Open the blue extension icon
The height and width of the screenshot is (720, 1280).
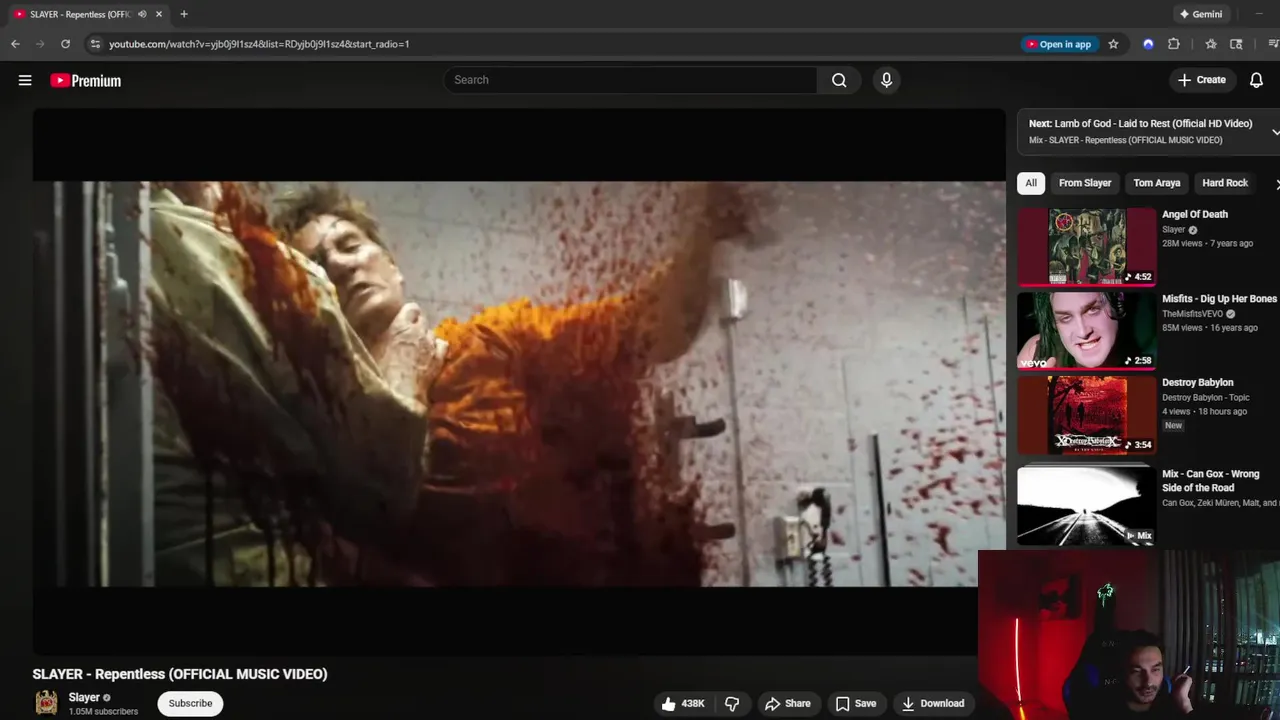point(1148,44)
